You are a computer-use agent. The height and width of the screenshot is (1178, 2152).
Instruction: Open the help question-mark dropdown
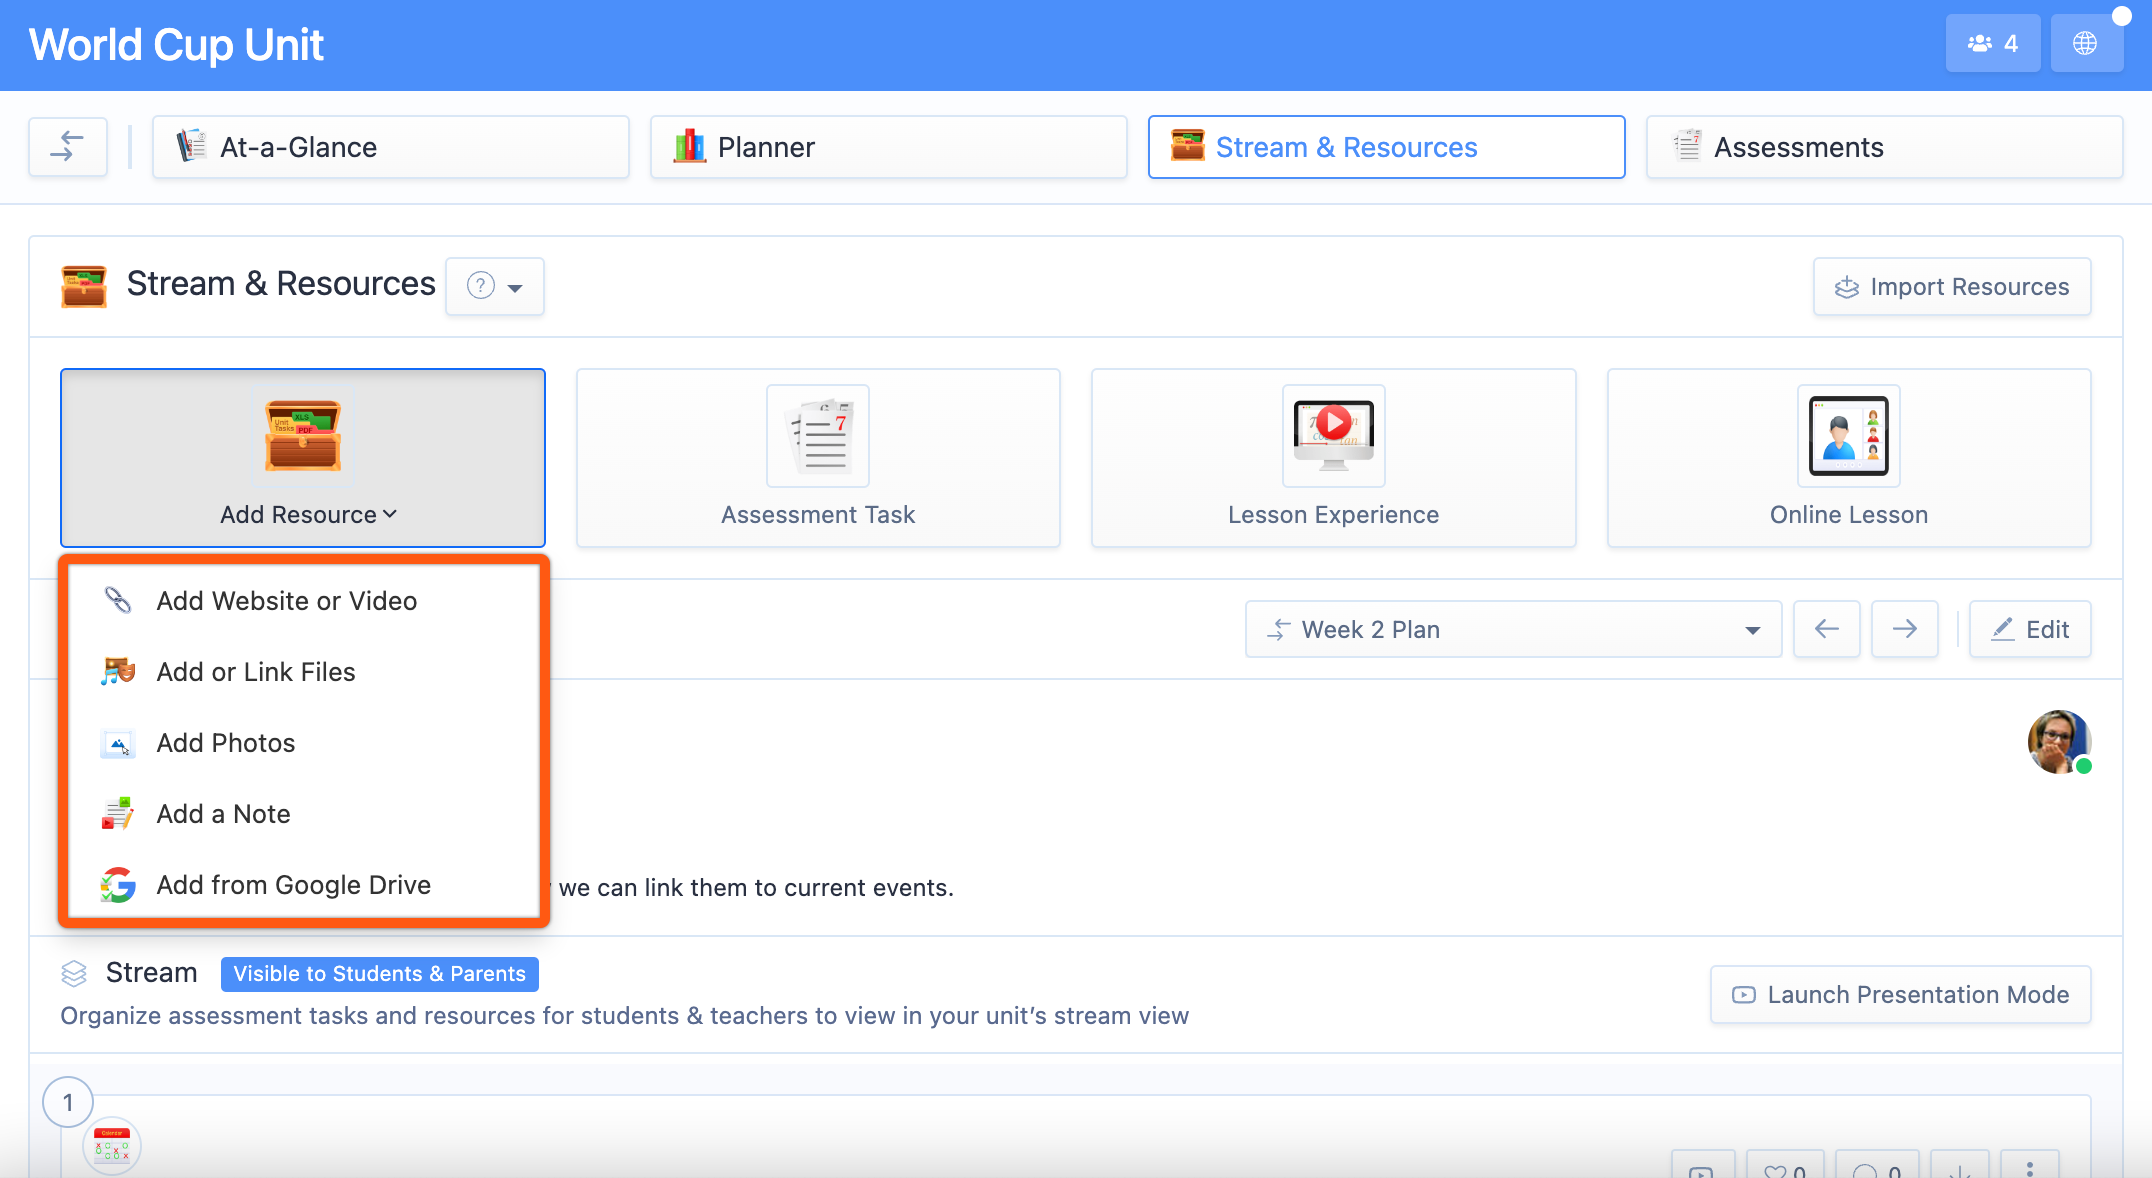[495, 287]
